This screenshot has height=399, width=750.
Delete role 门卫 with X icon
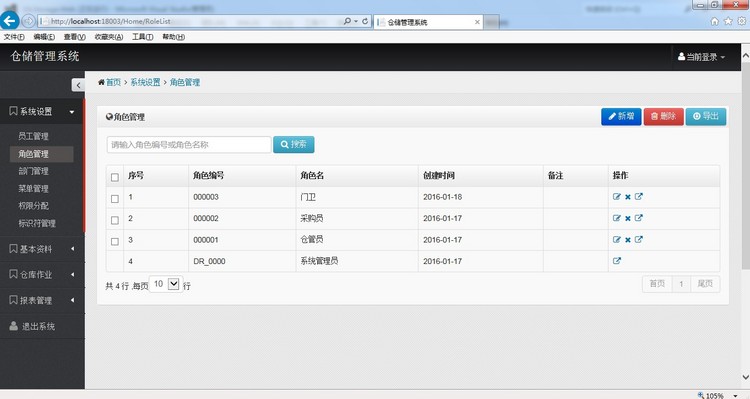pos(628,197)
